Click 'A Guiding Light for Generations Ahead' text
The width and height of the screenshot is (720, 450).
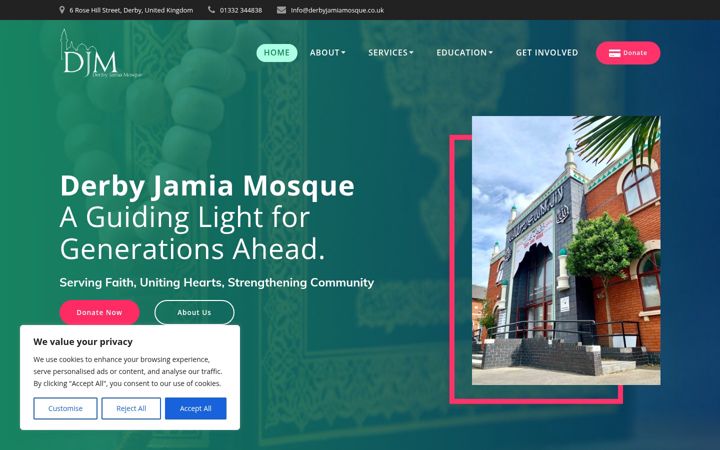[x=192, y=233]
